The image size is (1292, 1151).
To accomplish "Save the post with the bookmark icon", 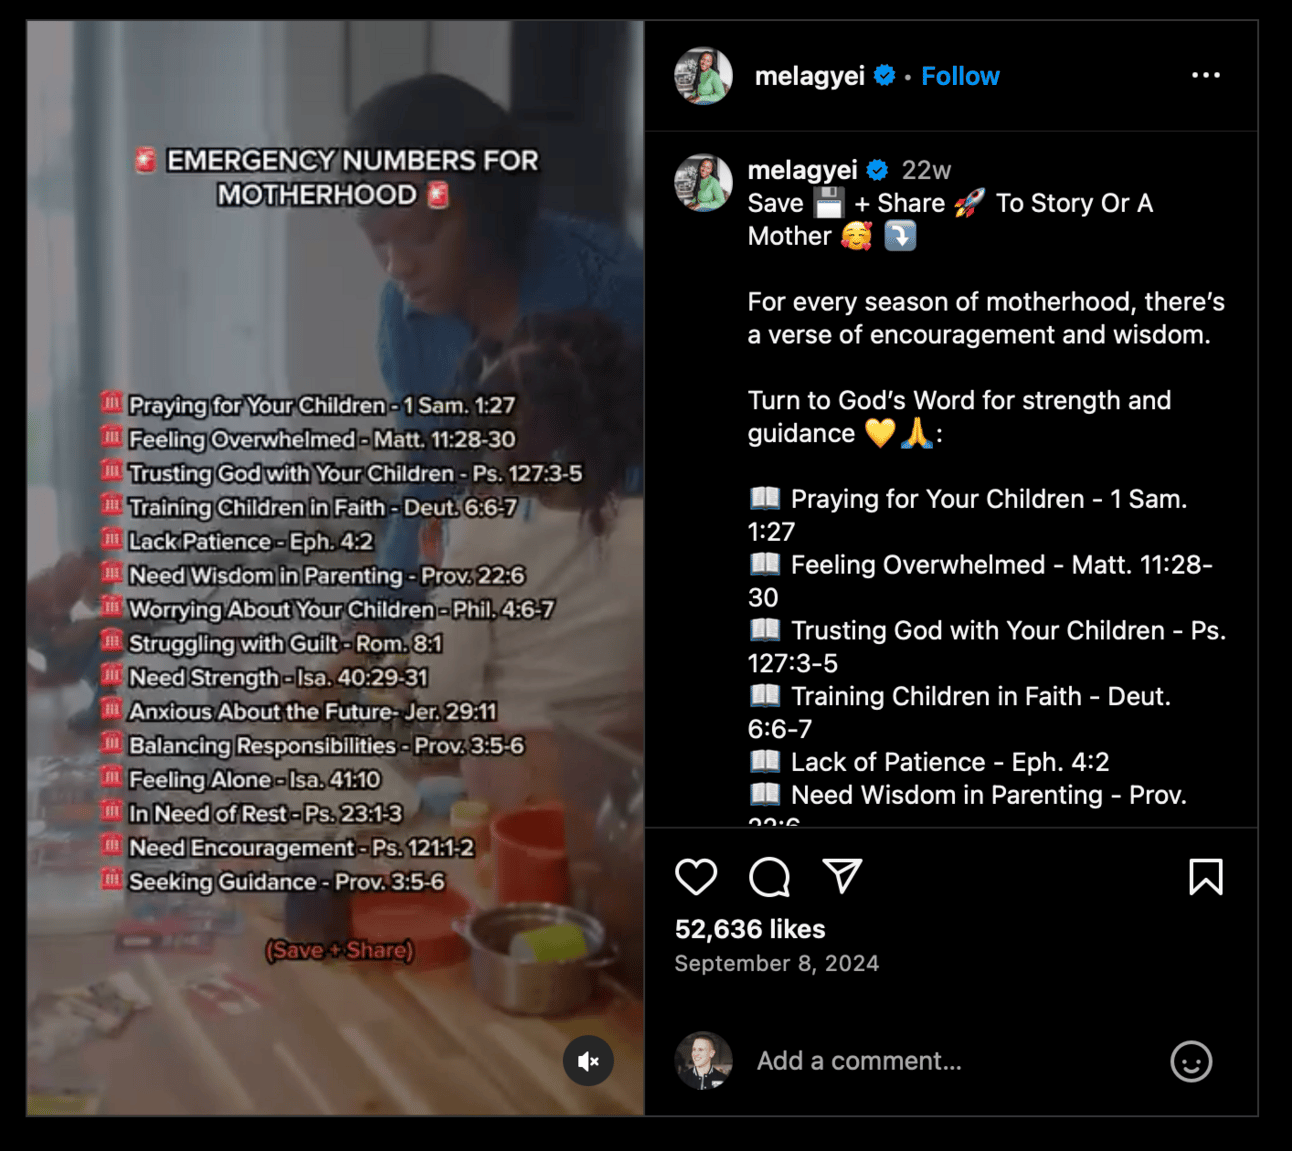I will click(x=1206, y=877).
